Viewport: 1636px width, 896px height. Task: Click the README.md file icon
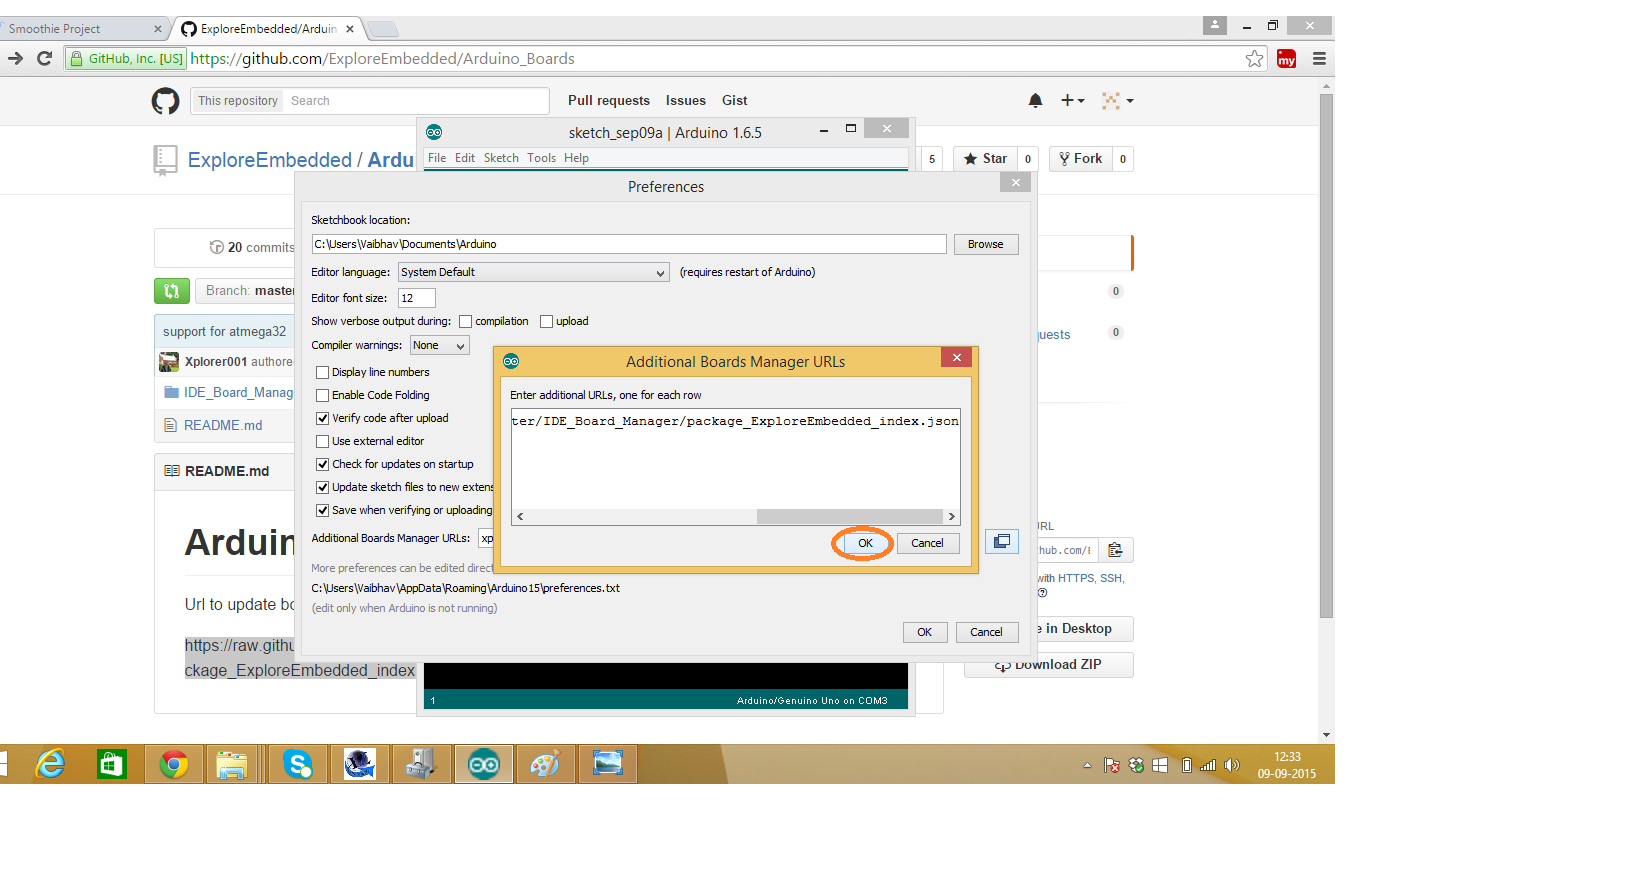(171, 425)
